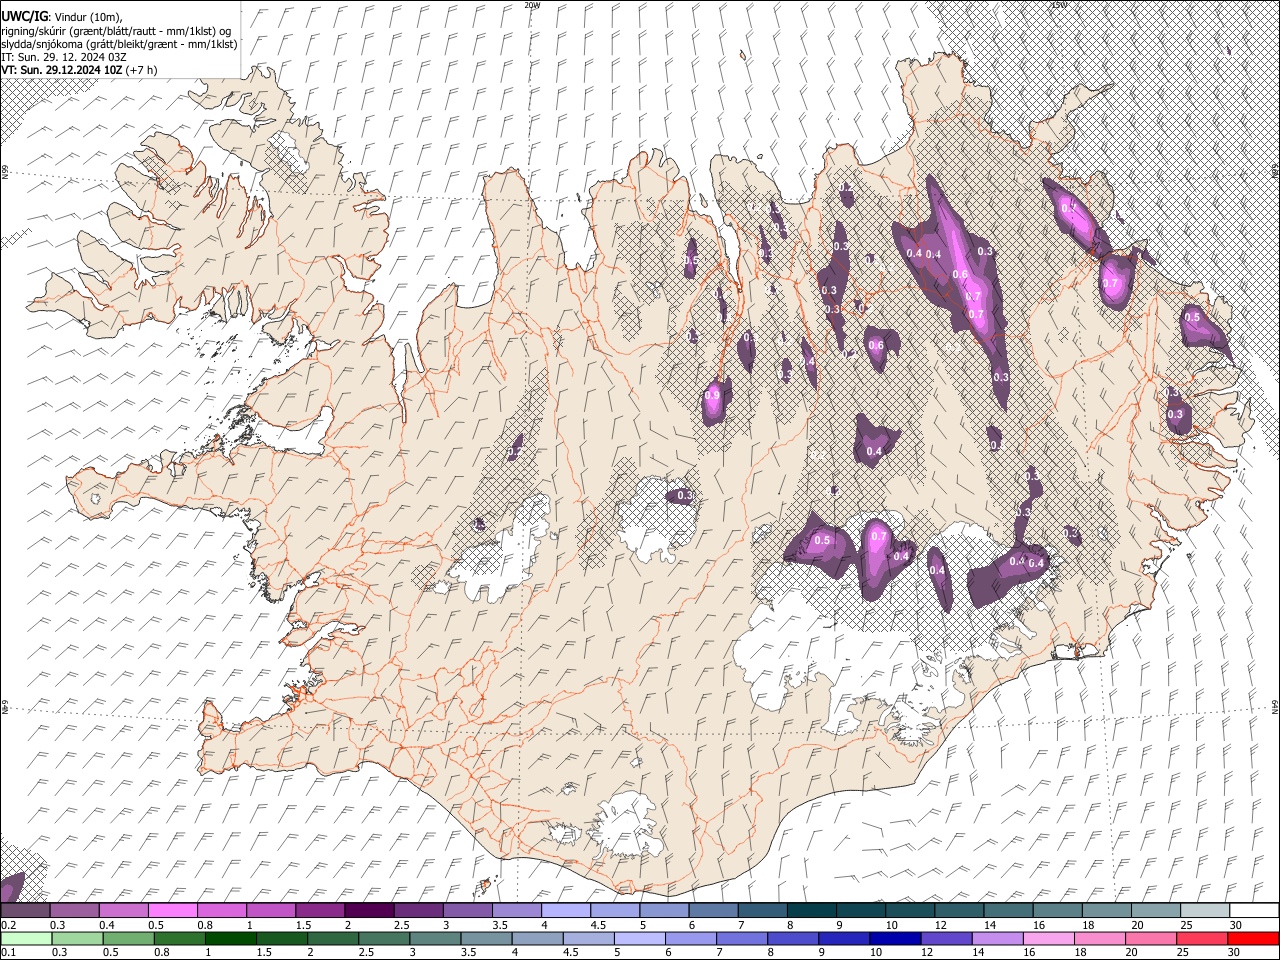This screenshot has height=960, width=1280.
Task: Click the '15W' longitude label on the top edge
Action: pyautogui.click(x=1059, y=5)
